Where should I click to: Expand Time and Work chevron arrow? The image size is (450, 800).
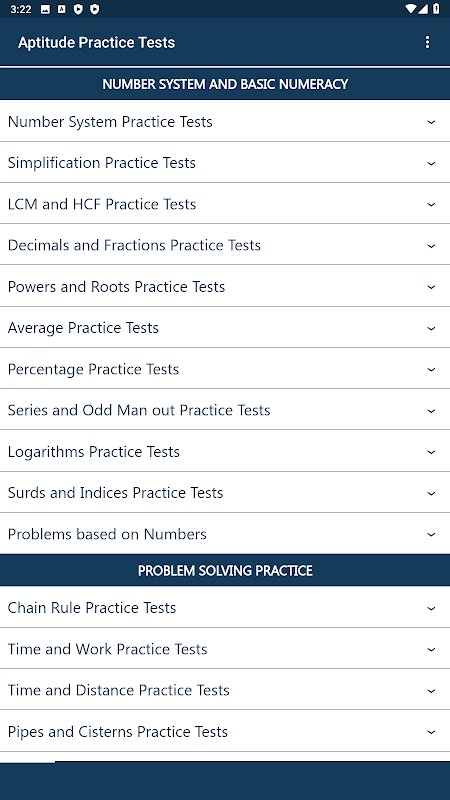tap(431, 649)
